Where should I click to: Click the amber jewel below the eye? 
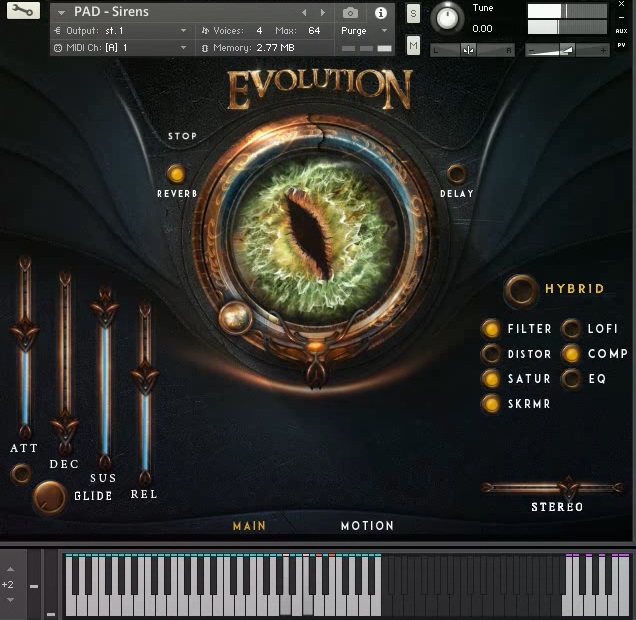click(x=315, y=347)
